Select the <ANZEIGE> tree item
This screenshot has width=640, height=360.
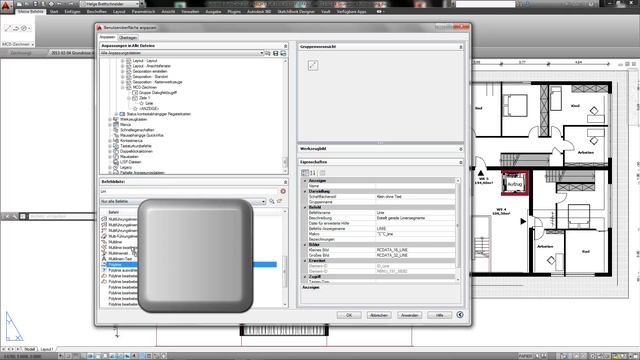click(149, 109)
